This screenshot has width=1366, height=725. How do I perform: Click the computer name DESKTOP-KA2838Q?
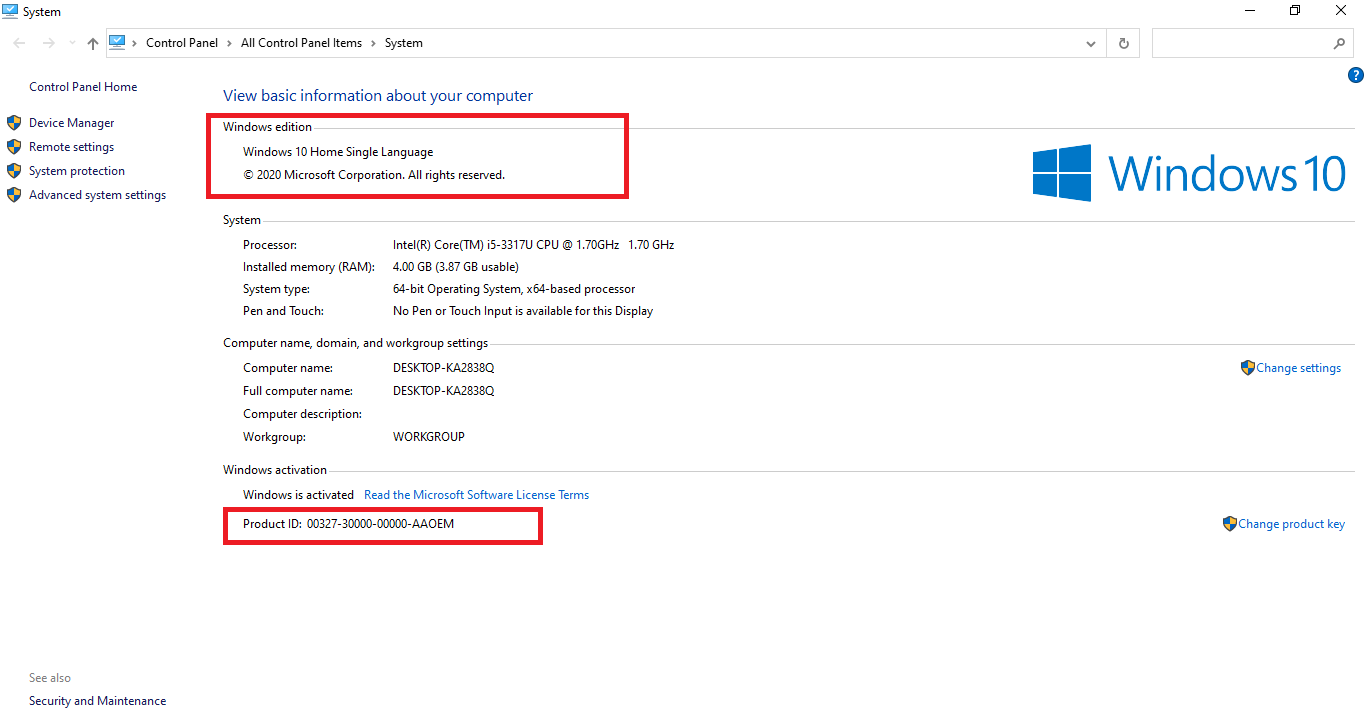point(444,368)
